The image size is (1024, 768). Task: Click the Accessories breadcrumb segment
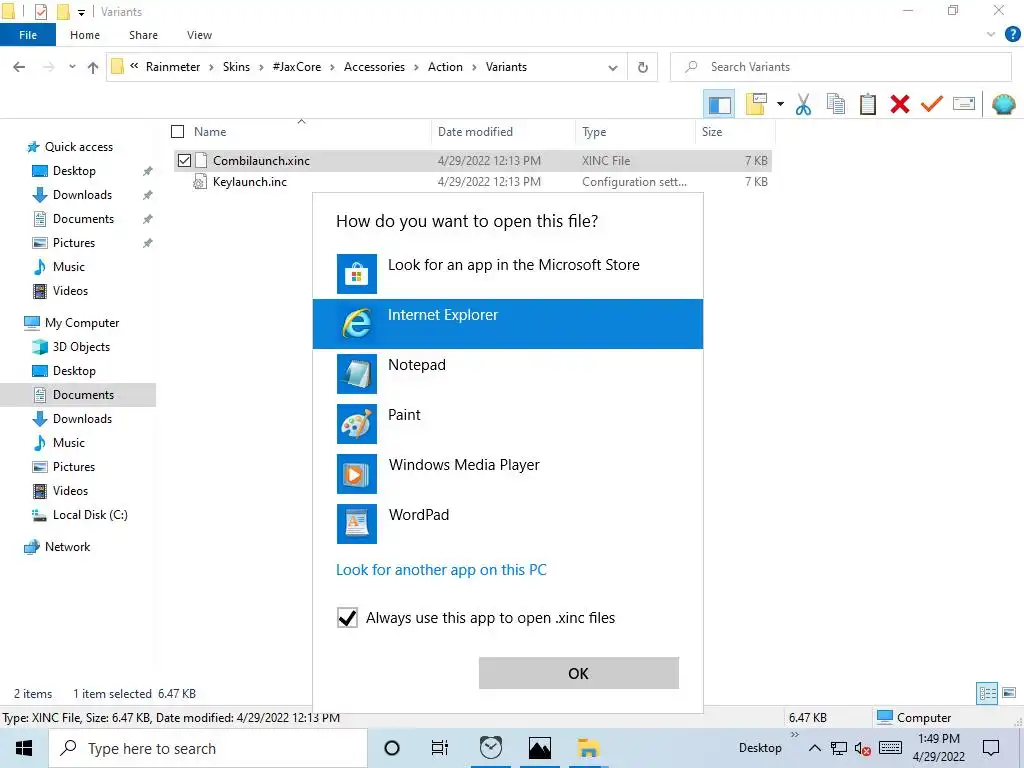coord(374,67)
